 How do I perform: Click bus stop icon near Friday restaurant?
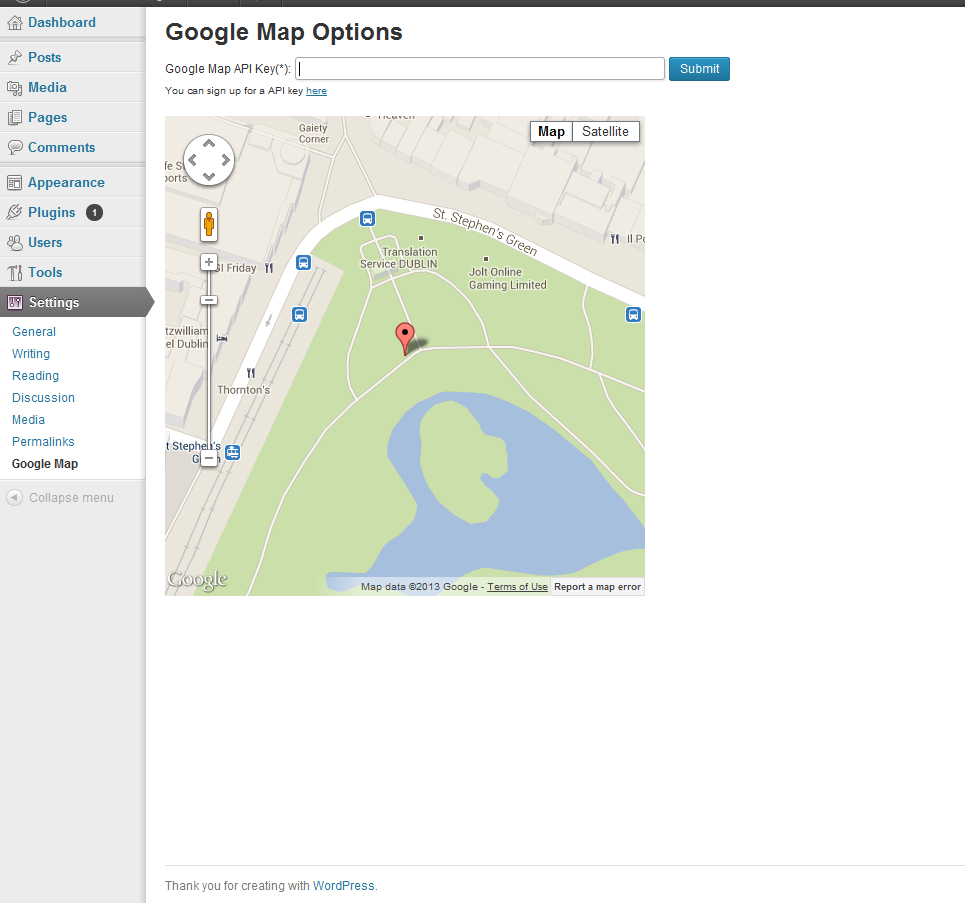click(x=303, y=263)
